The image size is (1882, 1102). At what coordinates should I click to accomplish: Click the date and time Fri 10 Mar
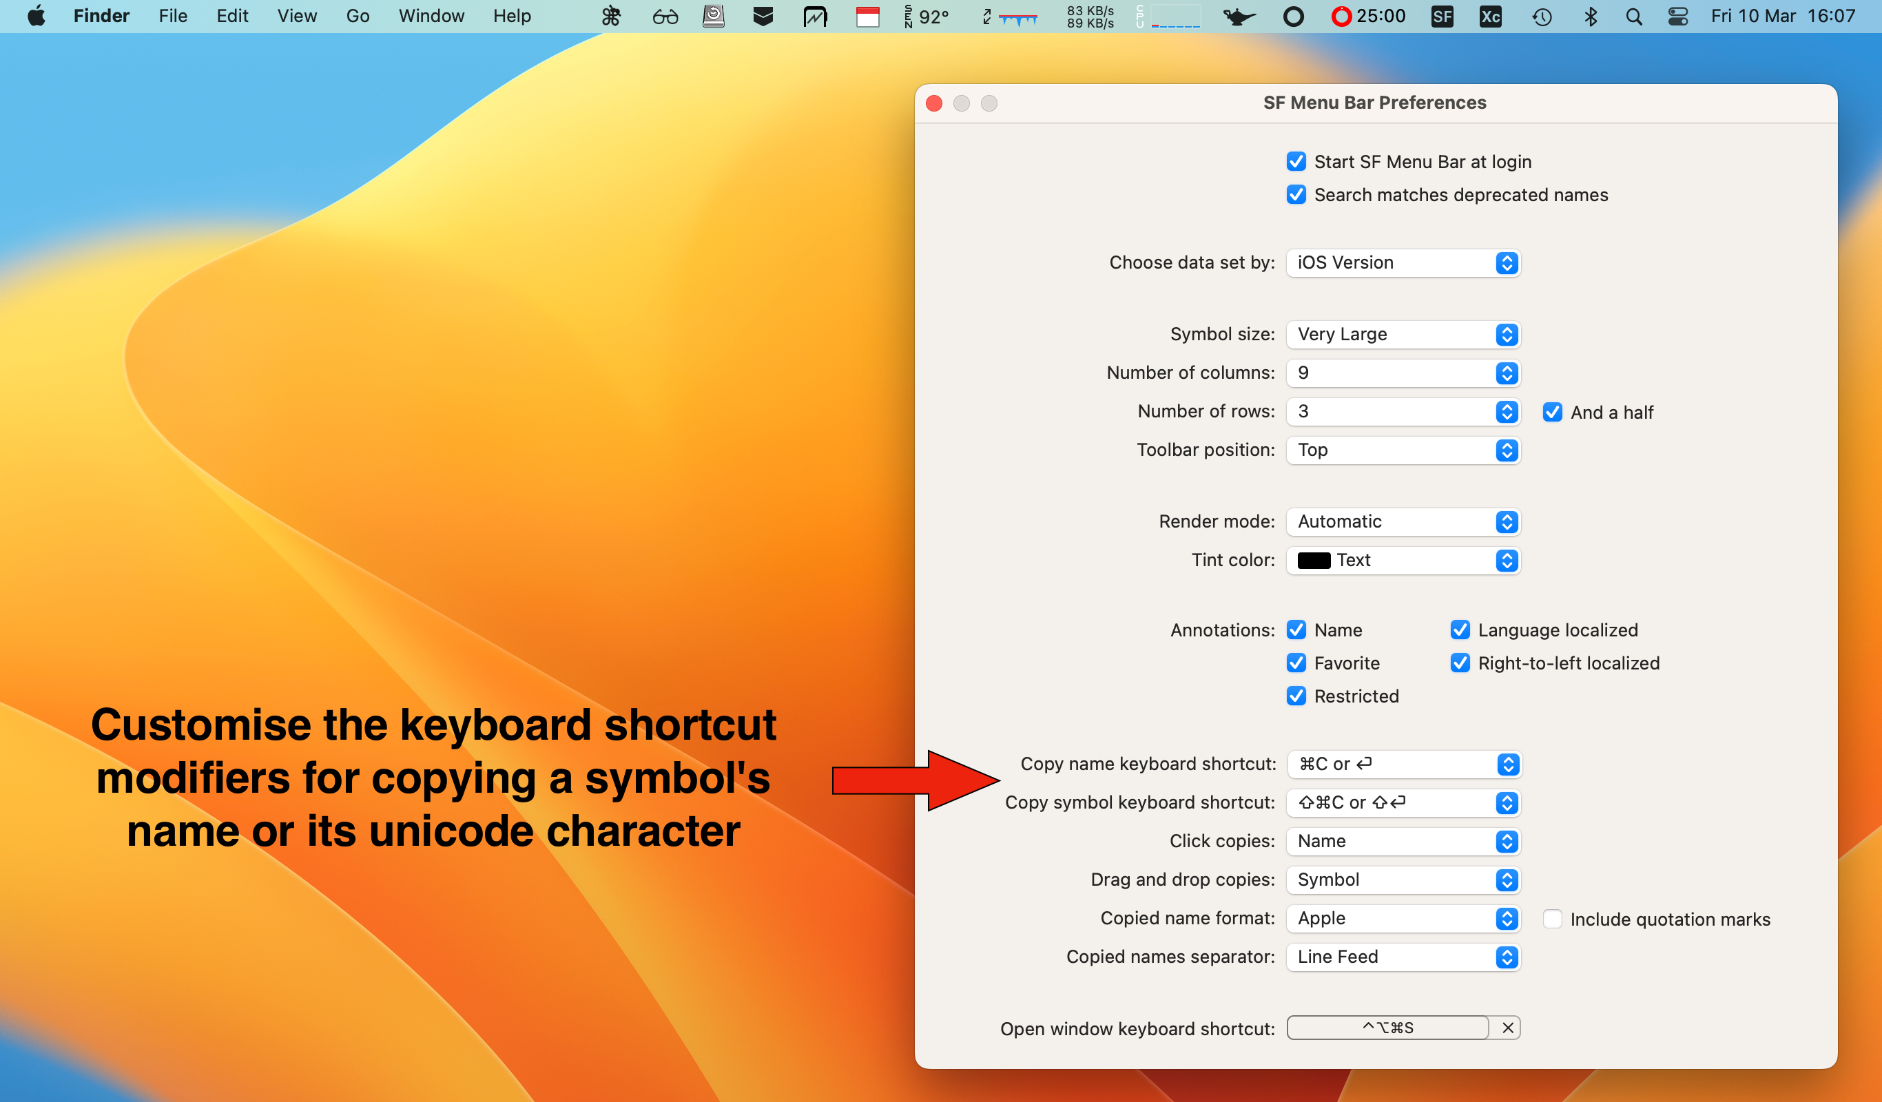click(1783, 16)
